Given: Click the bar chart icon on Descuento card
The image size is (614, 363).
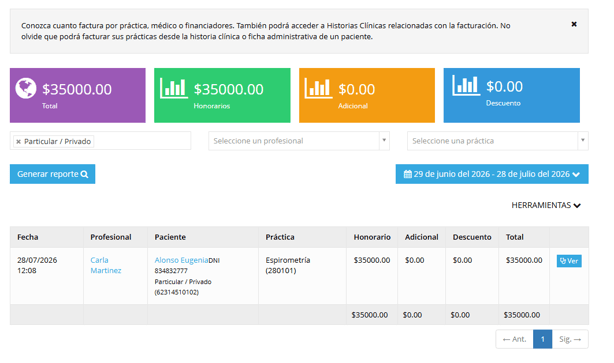Looking at the screenshot, I should [x=466, y=85].
